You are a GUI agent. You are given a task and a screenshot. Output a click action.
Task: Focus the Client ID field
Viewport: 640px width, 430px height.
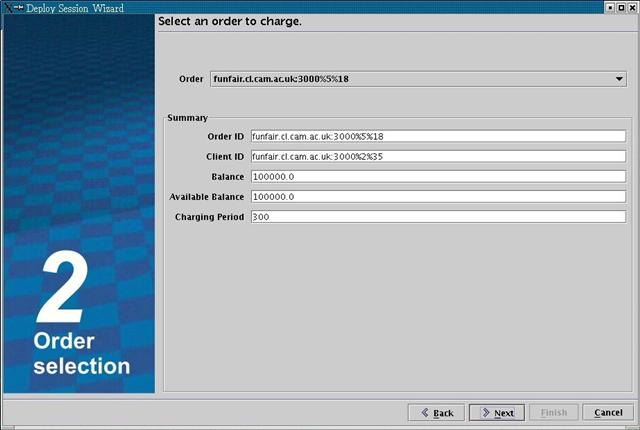[x=437, y=156]
